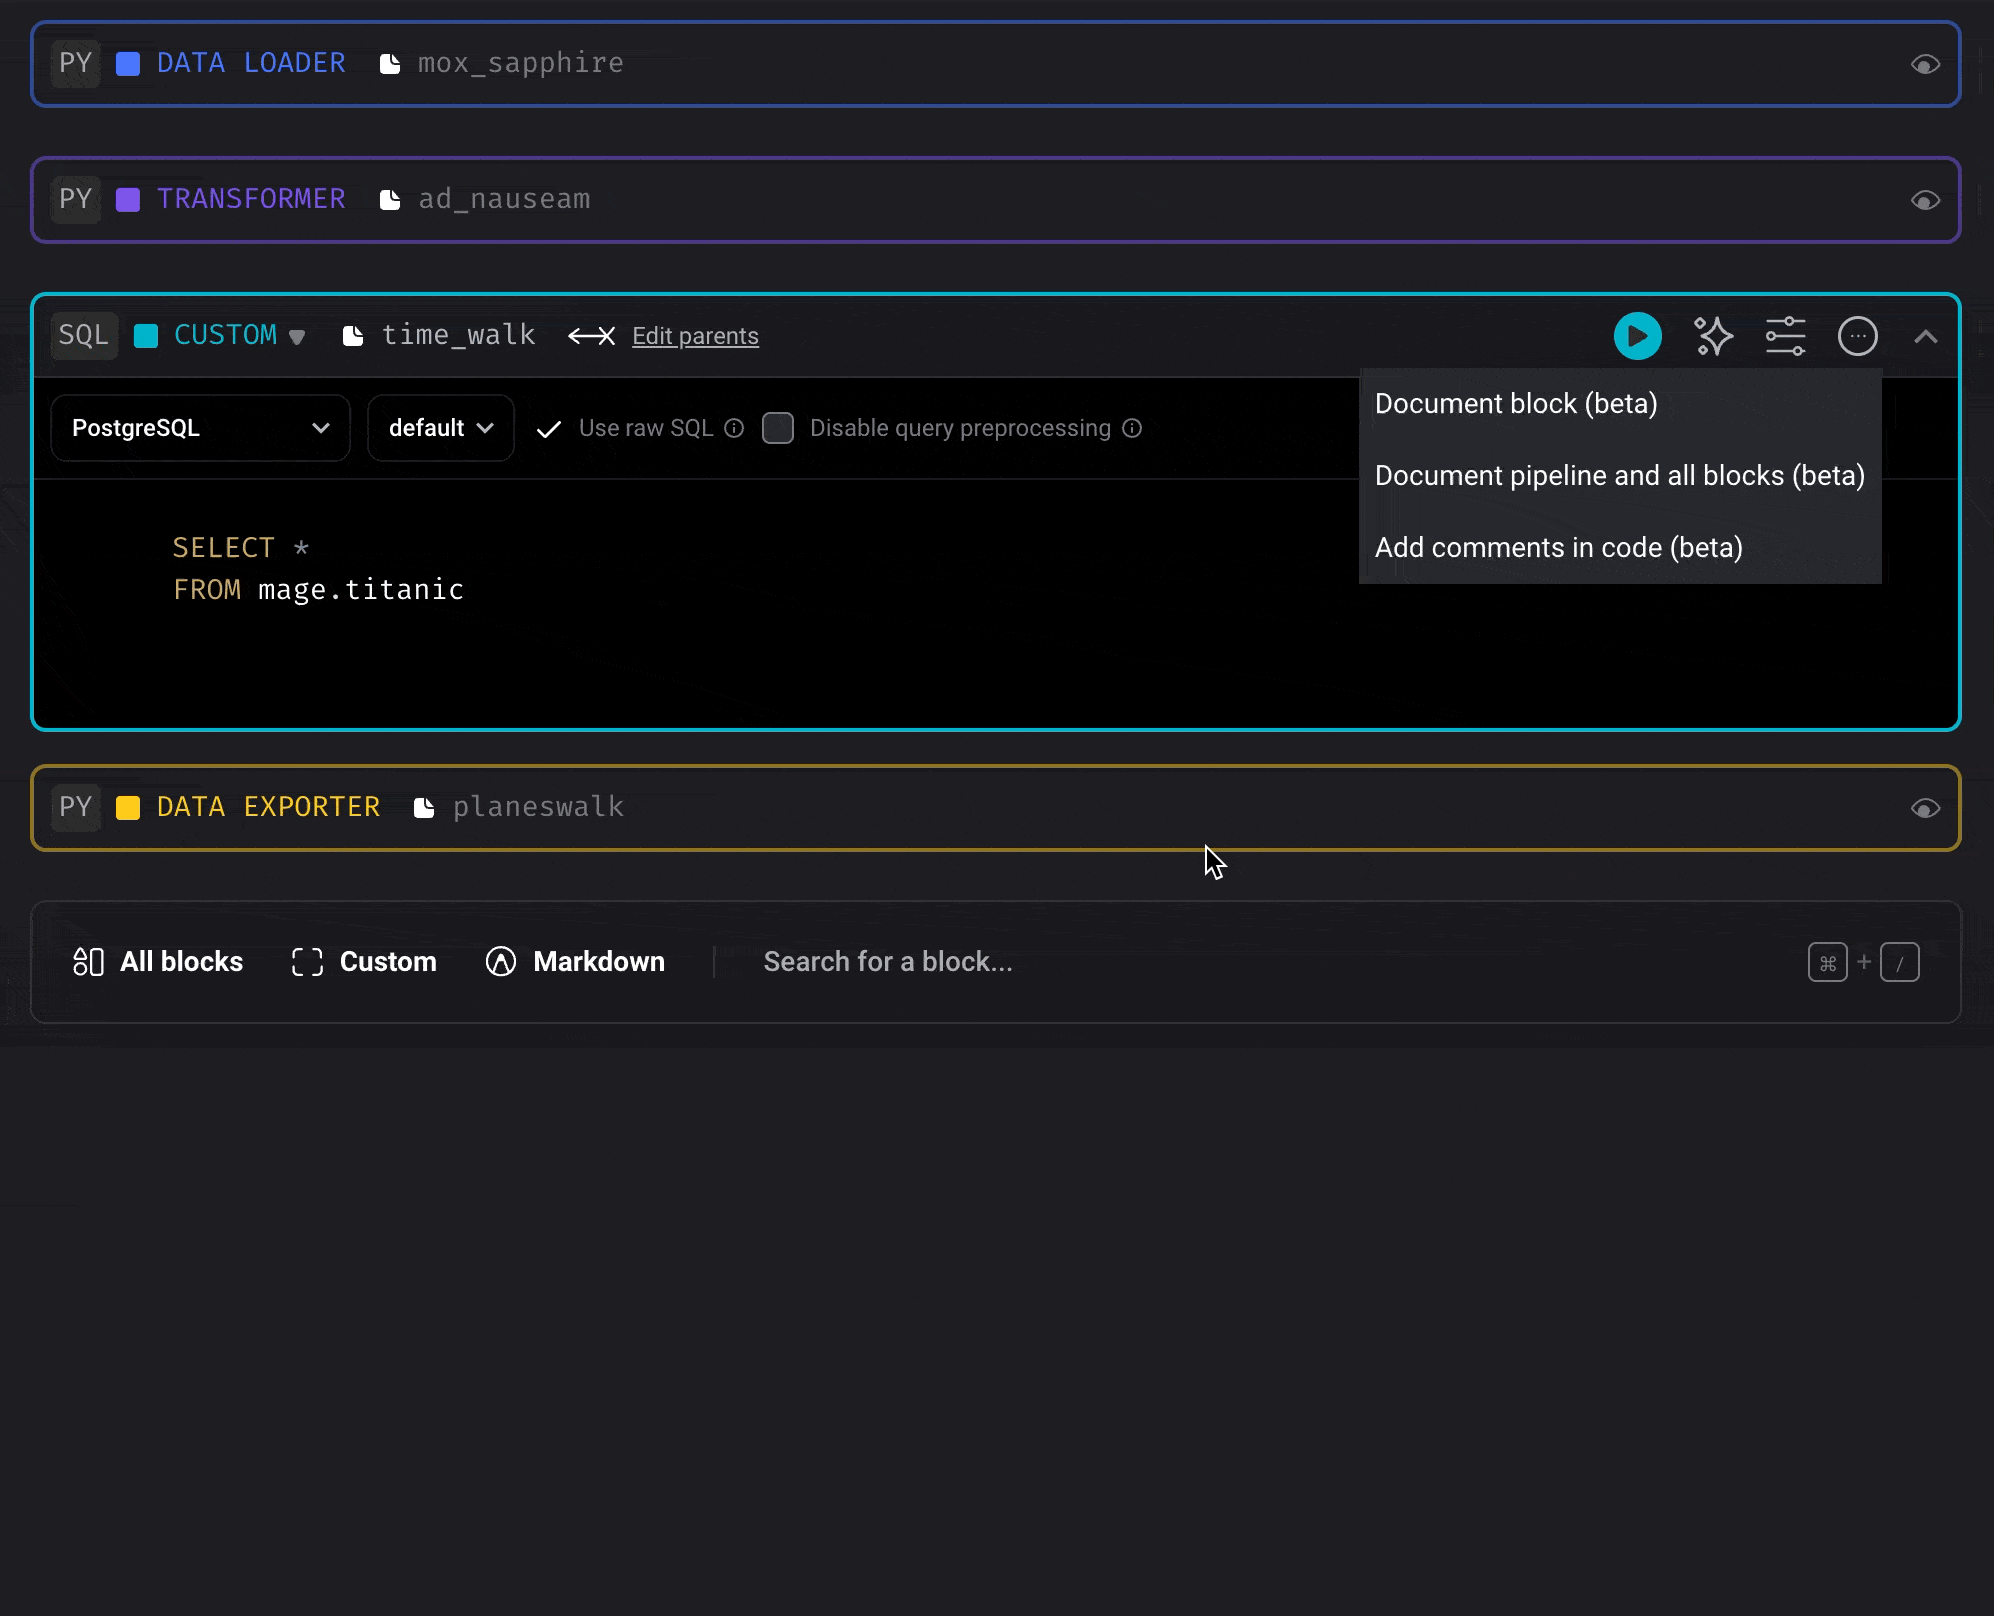Click the Custom block button
The width and height of the screenshot is (1994, 1616).
click(364, 962)
